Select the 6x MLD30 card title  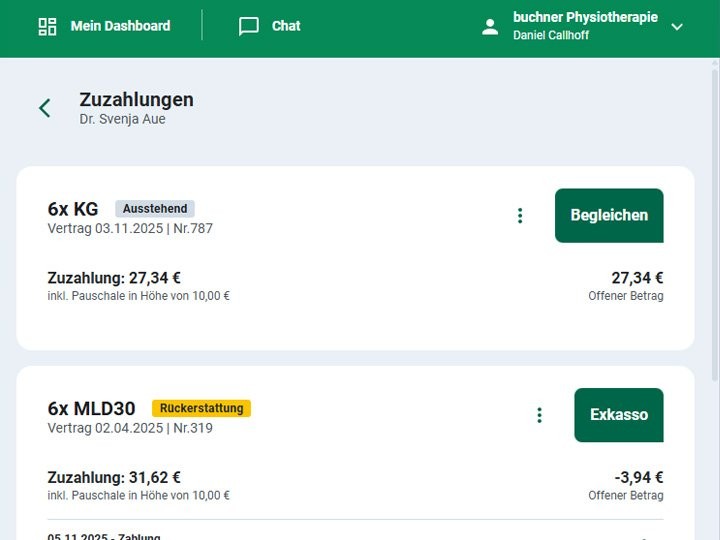click(91, 408)
